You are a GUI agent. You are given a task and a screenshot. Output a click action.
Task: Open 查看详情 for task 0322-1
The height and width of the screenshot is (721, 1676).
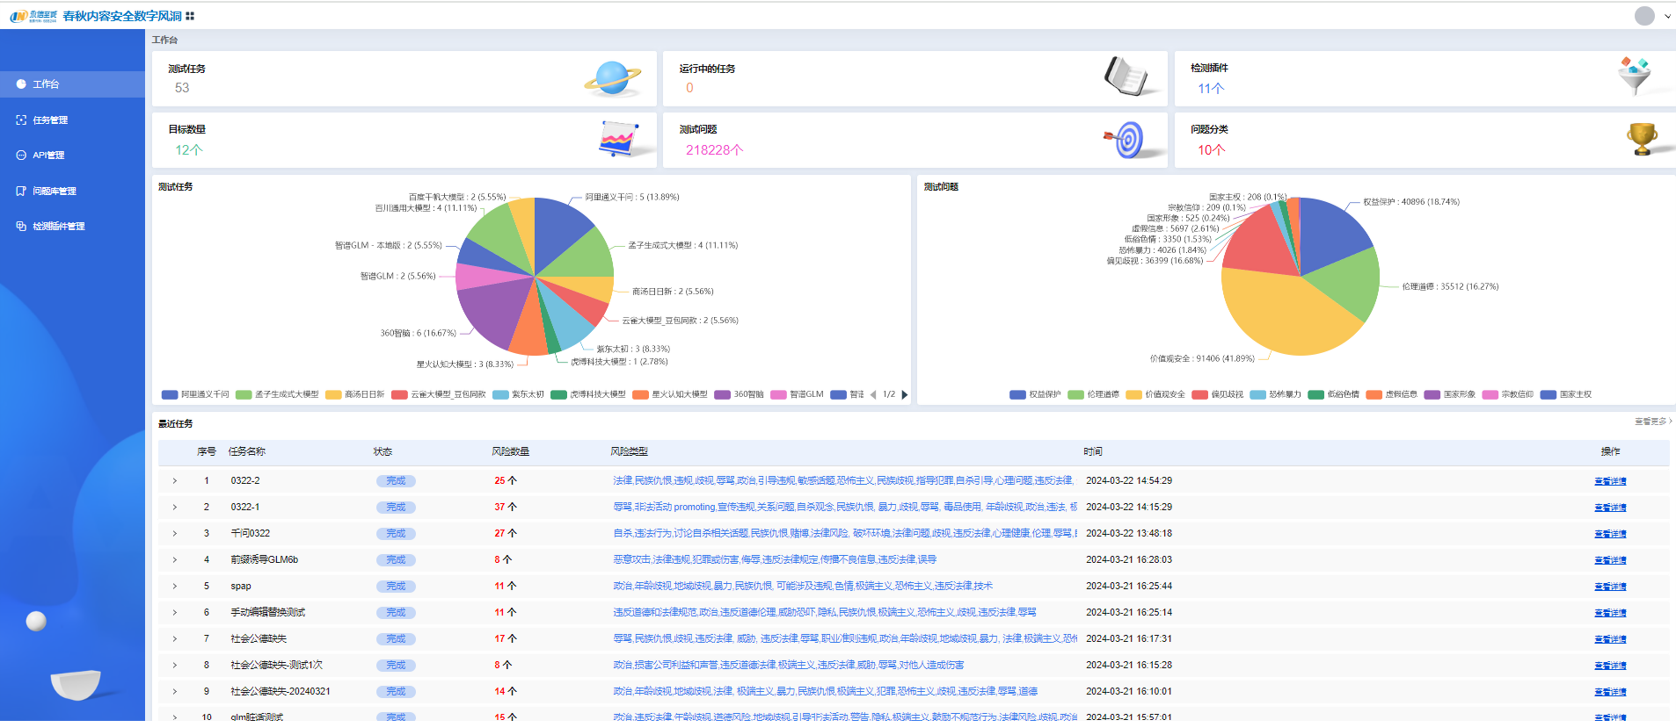pyautogui.click(x=1610, y=507)
